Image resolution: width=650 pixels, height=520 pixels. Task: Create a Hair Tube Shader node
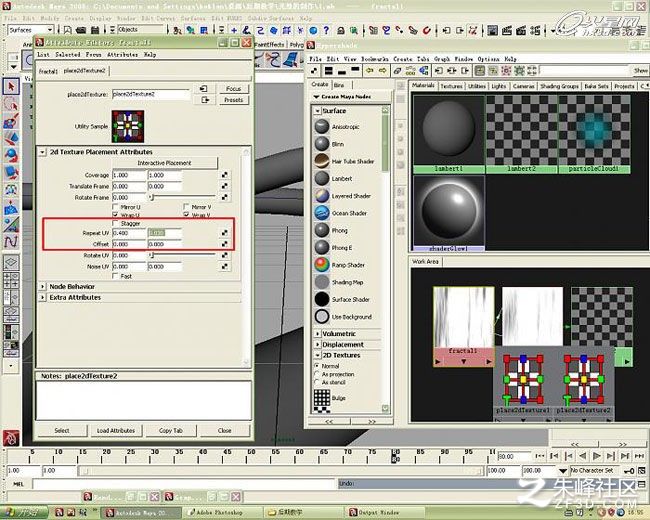(x=322, y=161)
